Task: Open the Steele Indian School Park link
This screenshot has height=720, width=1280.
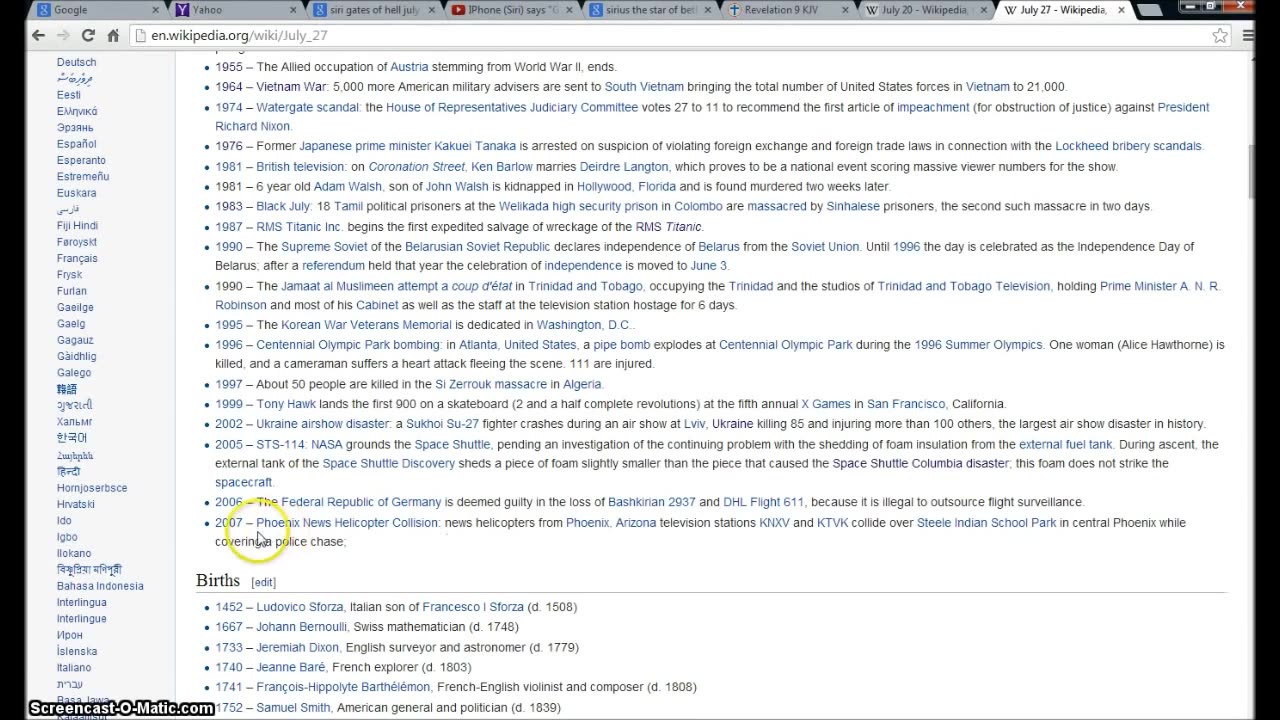Action: click(986, 523)
